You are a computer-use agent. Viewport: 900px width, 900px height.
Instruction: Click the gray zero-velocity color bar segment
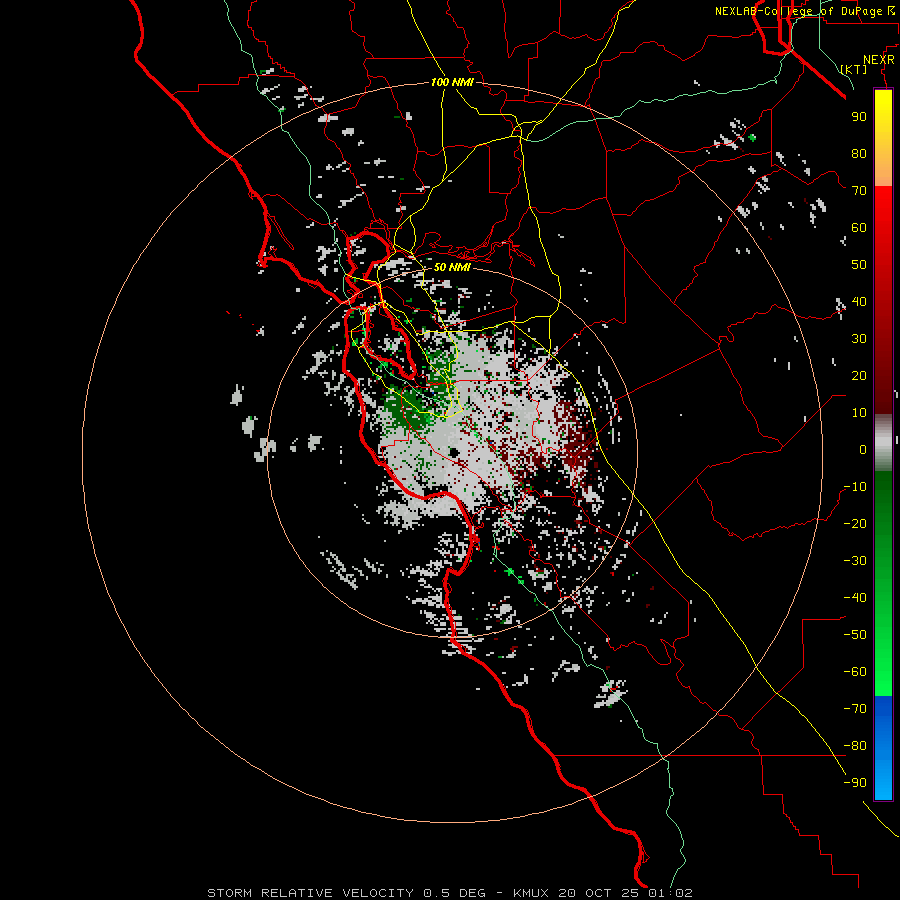tap(883, 443)
